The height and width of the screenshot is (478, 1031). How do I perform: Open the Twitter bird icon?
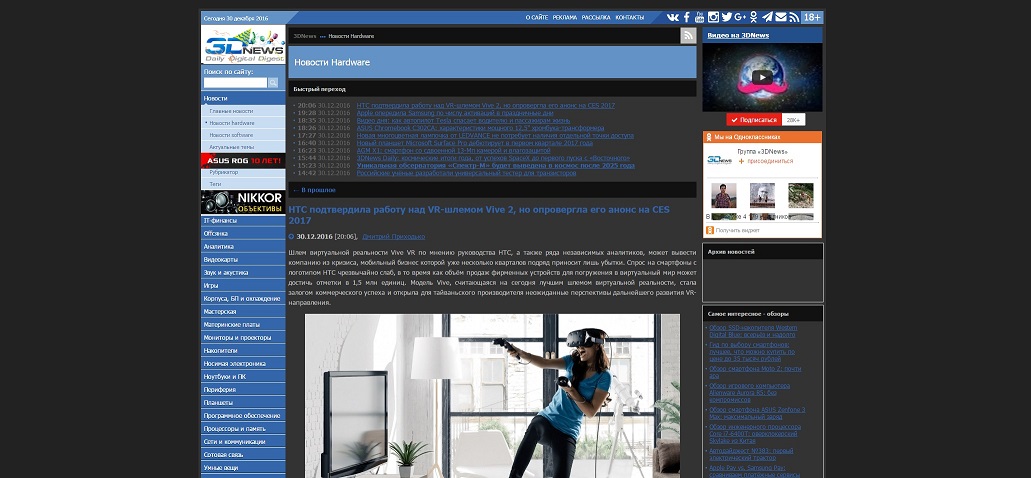727,17
